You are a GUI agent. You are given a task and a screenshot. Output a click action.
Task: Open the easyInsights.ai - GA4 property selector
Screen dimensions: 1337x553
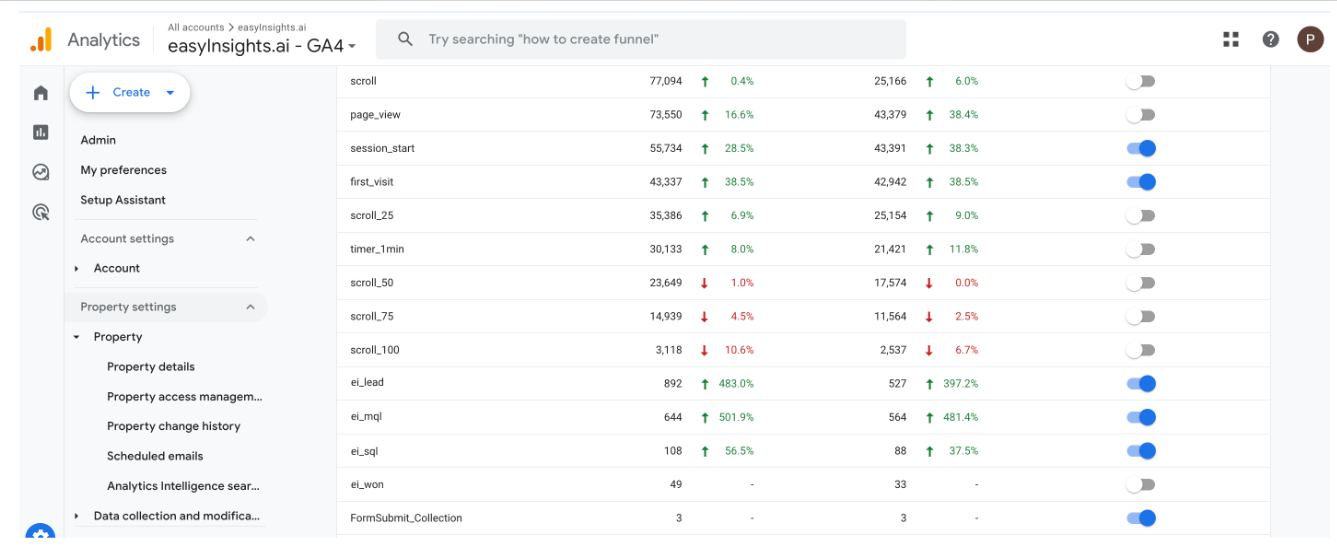[x=261, y=46]
